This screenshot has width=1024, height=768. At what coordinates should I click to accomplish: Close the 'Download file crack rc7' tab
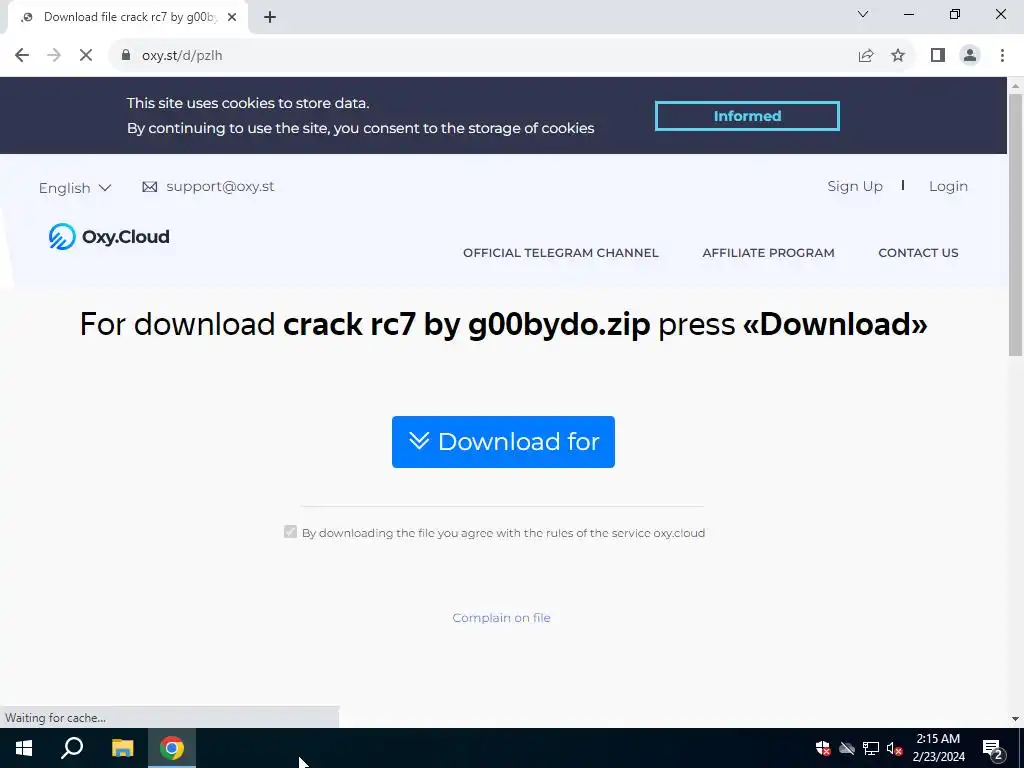click(x=232, y=18)
